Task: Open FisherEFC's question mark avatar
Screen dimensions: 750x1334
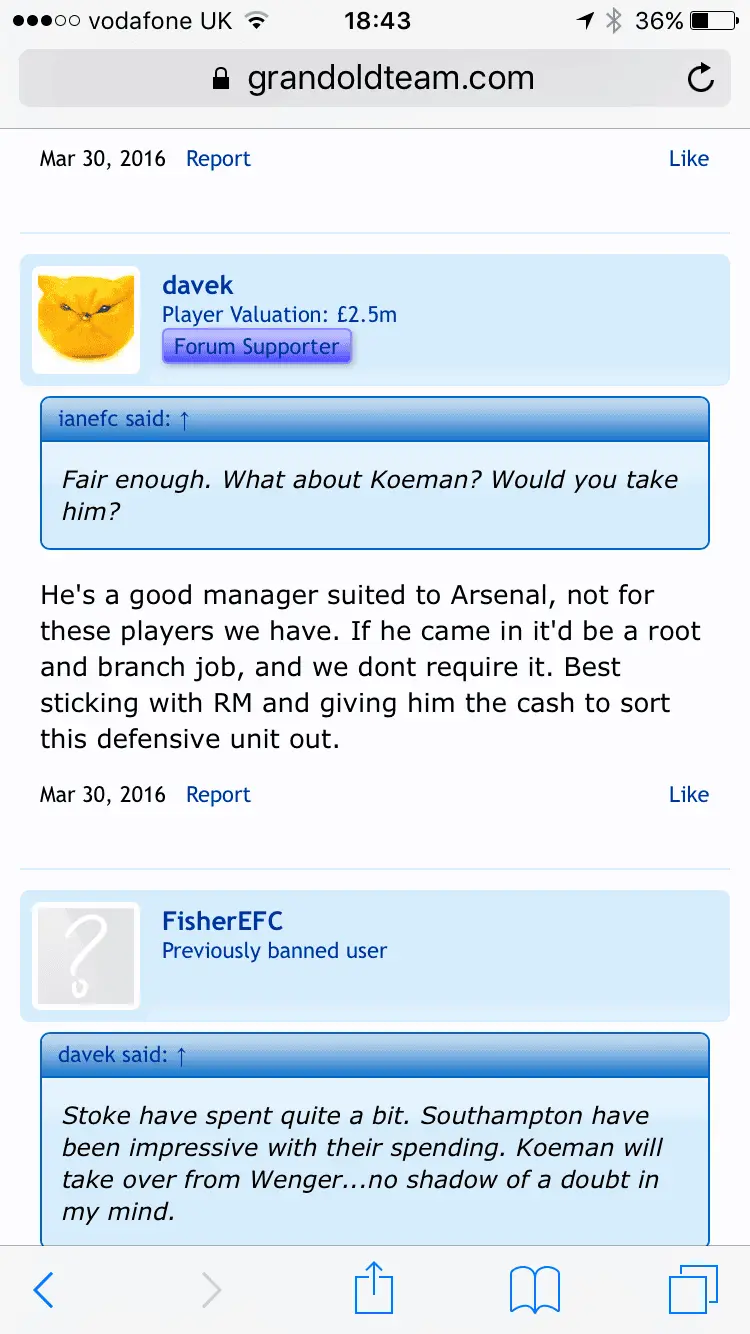Action: pyautogui.click(x=86, y=956)
